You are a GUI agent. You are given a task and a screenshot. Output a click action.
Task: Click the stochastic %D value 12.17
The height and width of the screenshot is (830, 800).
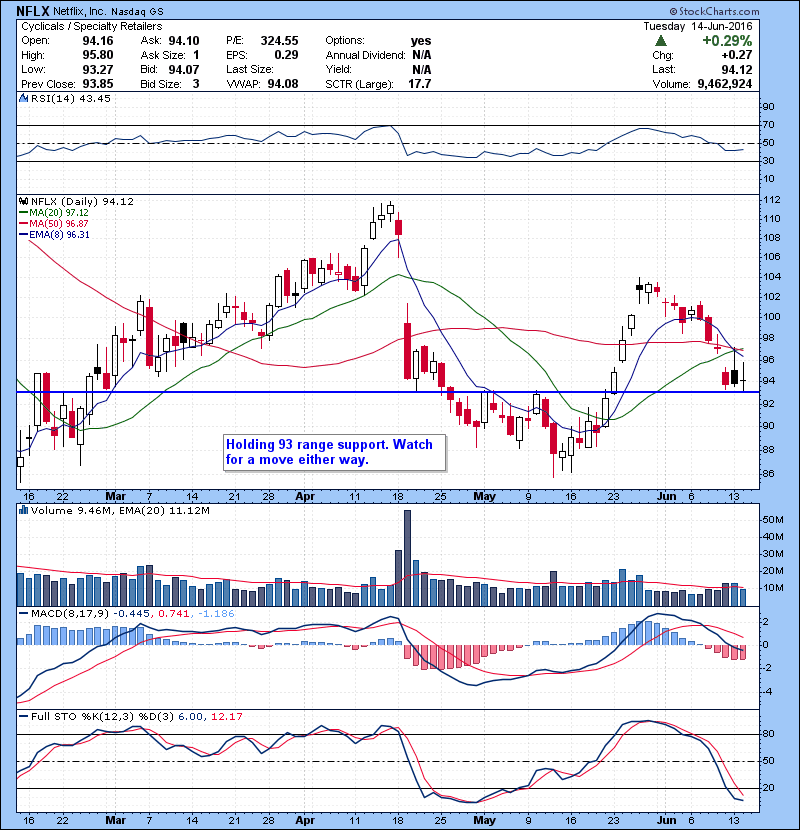pos(227,717)
